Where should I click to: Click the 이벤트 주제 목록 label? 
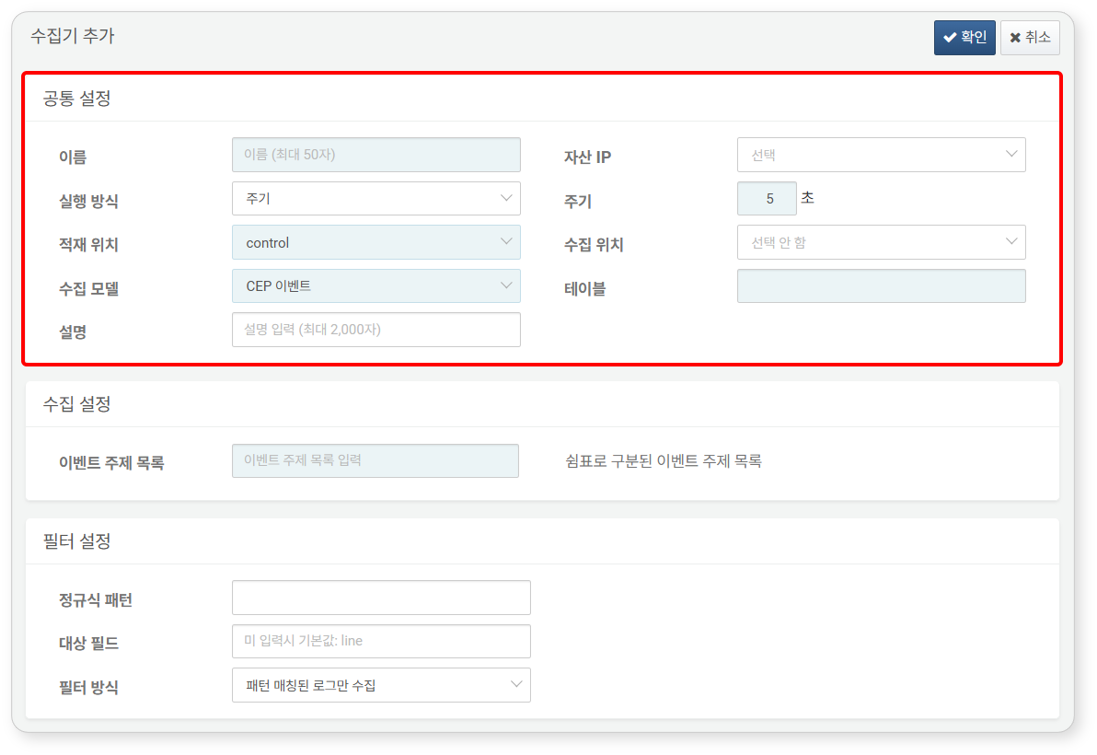(x=111, y=463)
